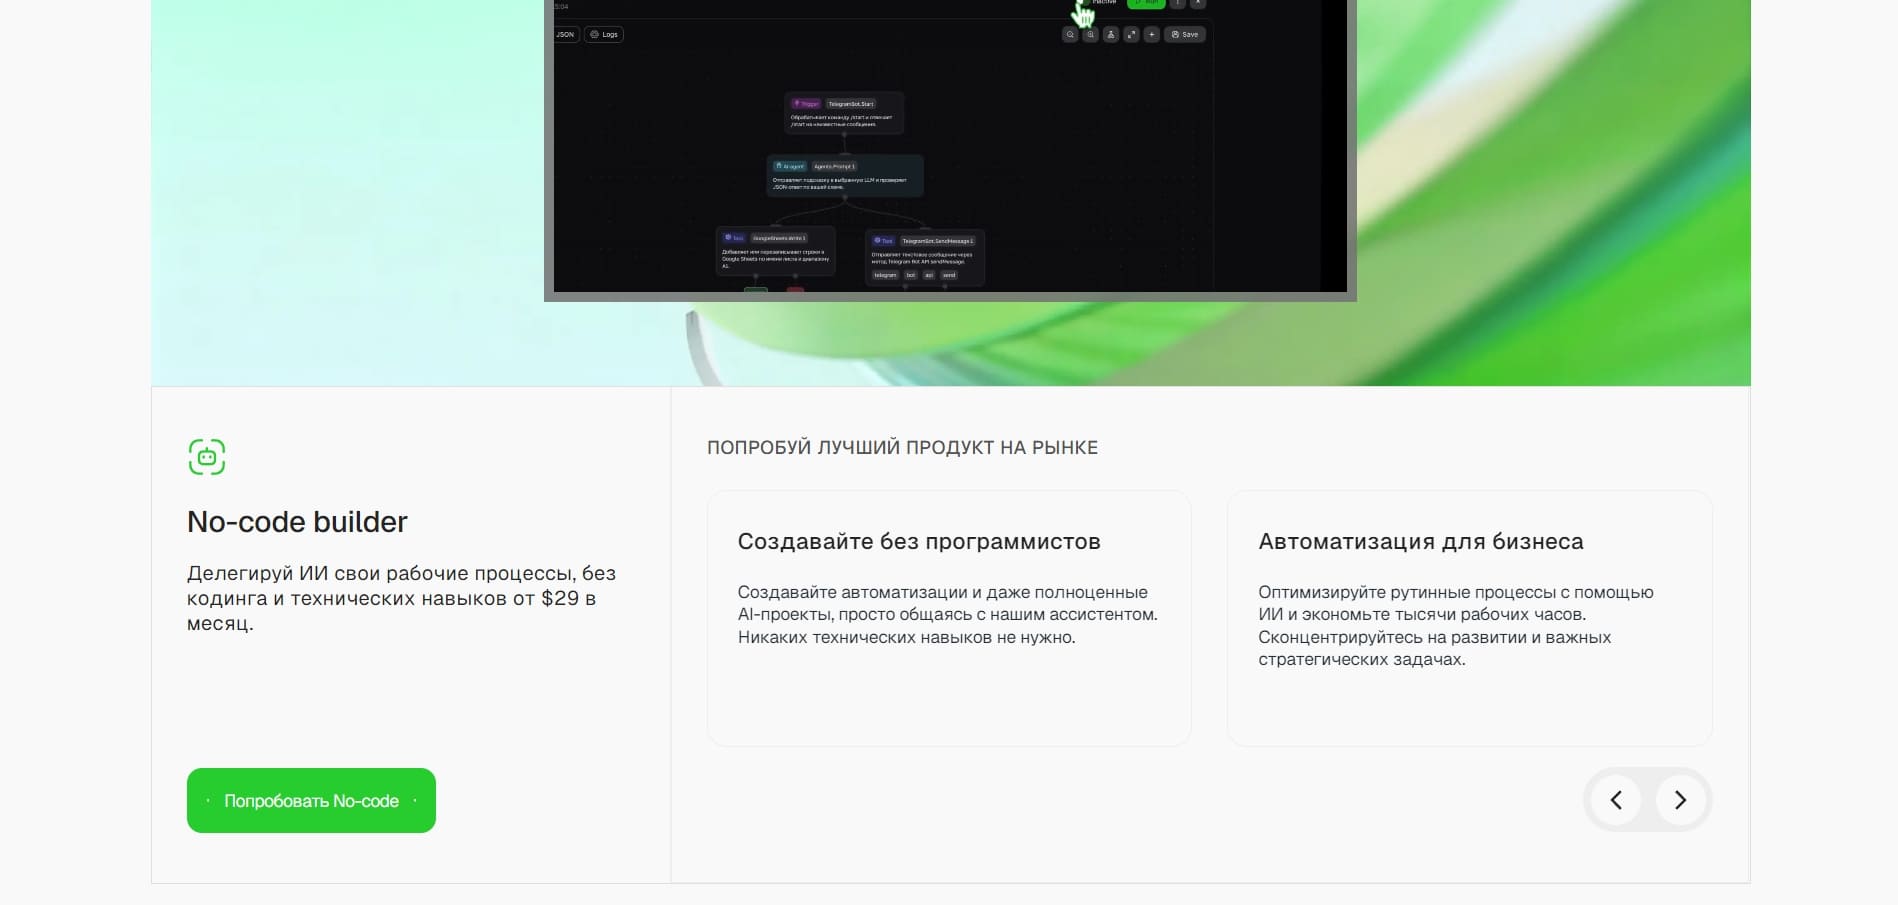Click the auto-layout tree icon in the demo toolbar
This screenshot has height=905, width=1898.
point(1110,34)
